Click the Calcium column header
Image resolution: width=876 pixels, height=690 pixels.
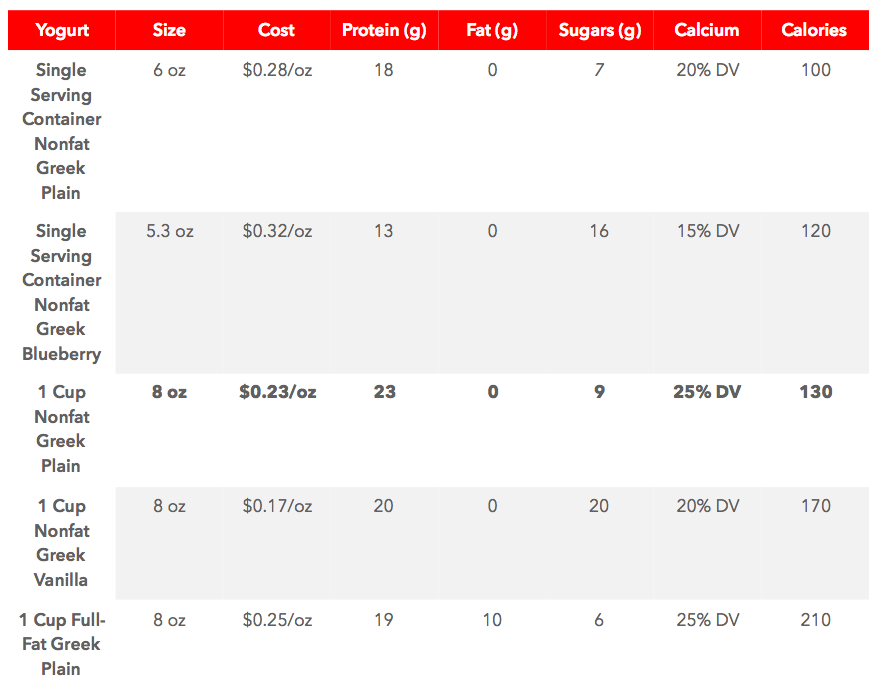coord(707,30)
